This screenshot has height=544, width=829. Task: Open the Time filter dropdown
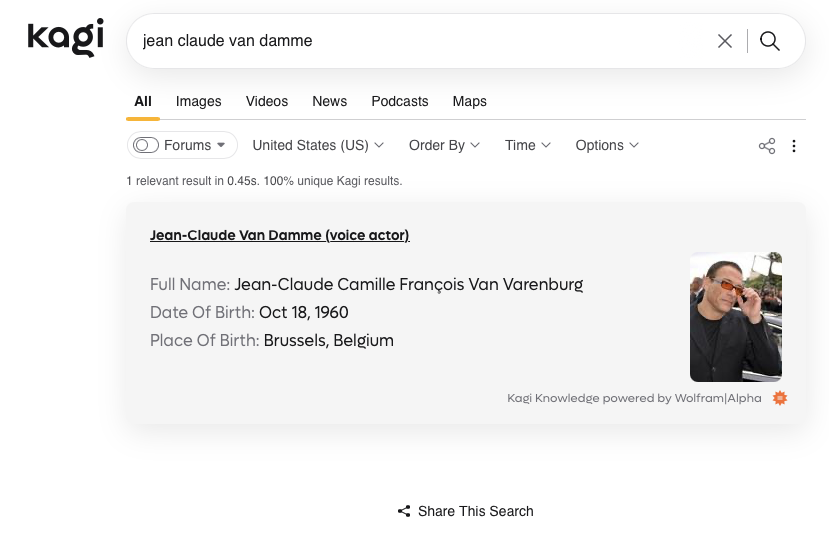coord(528,145)
